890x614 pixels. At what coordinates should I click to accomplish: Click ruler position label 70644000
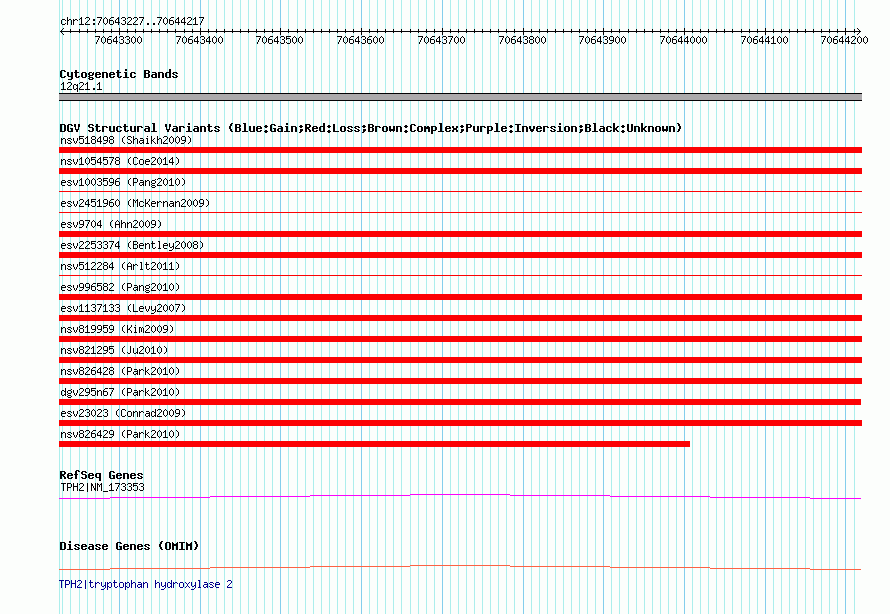point(683,40)
